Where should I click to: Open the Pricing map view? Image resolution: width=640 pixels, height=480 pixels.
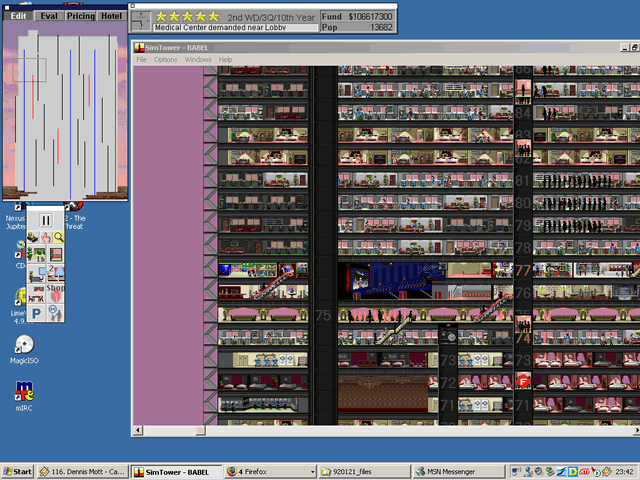(81, 16)
